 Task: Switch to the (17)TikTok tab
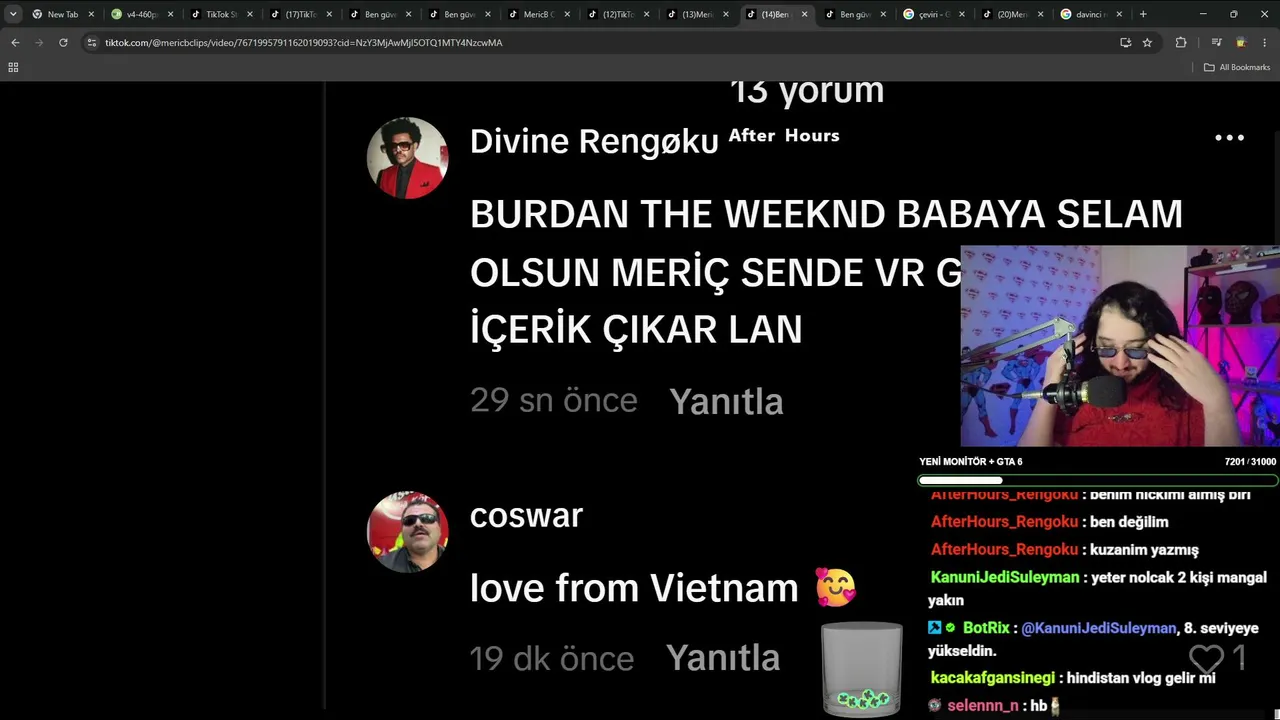(x=300, y=14)
